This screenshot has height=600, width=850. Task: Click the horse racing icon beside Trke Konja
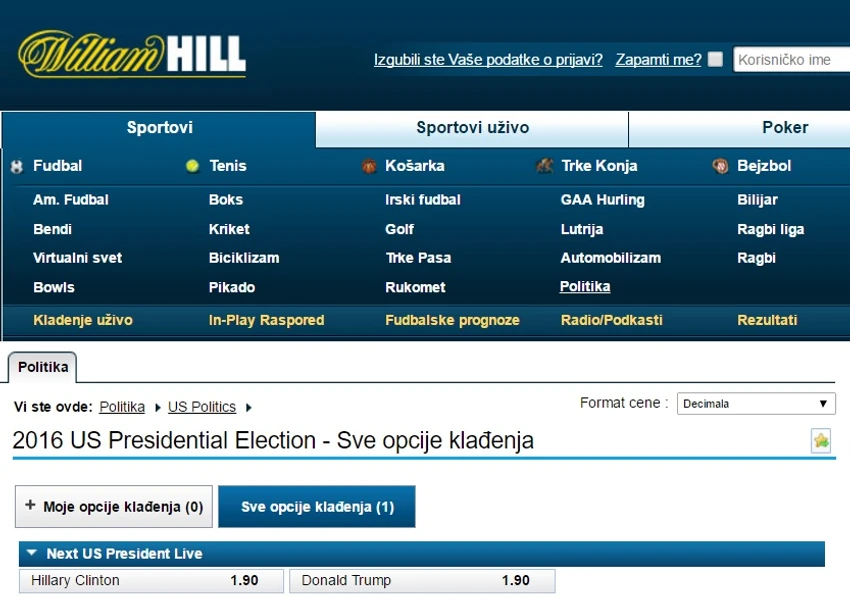click(x=545, y=165)
